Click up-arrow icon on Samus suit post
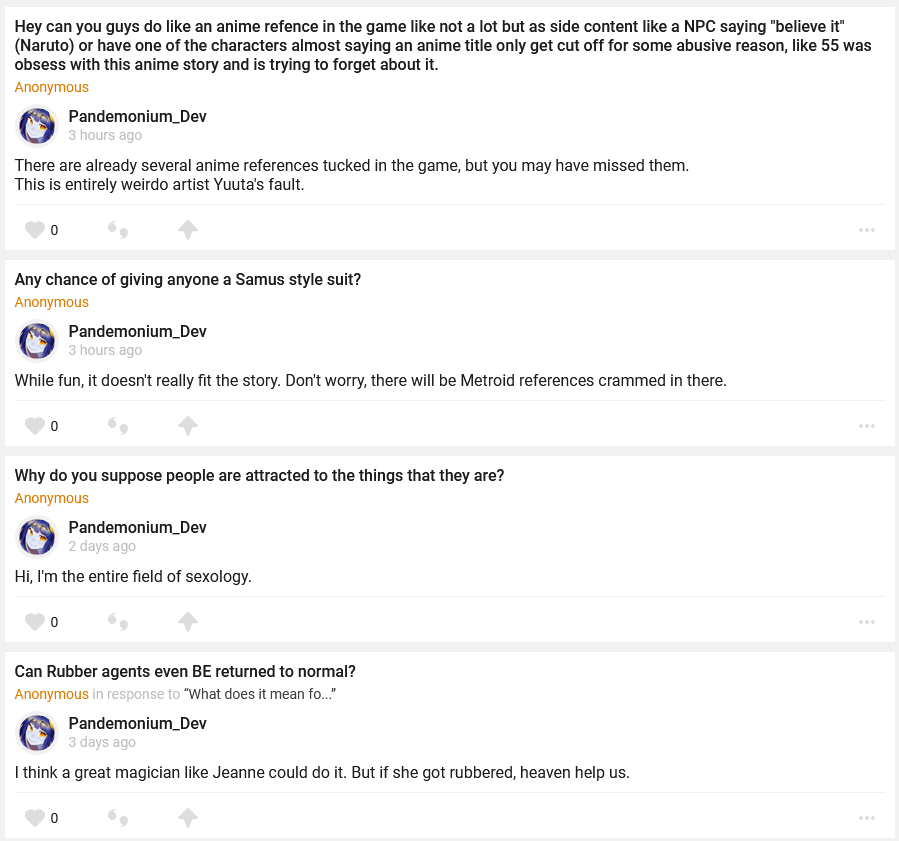899x841 pixels. [x=188, y=426]
